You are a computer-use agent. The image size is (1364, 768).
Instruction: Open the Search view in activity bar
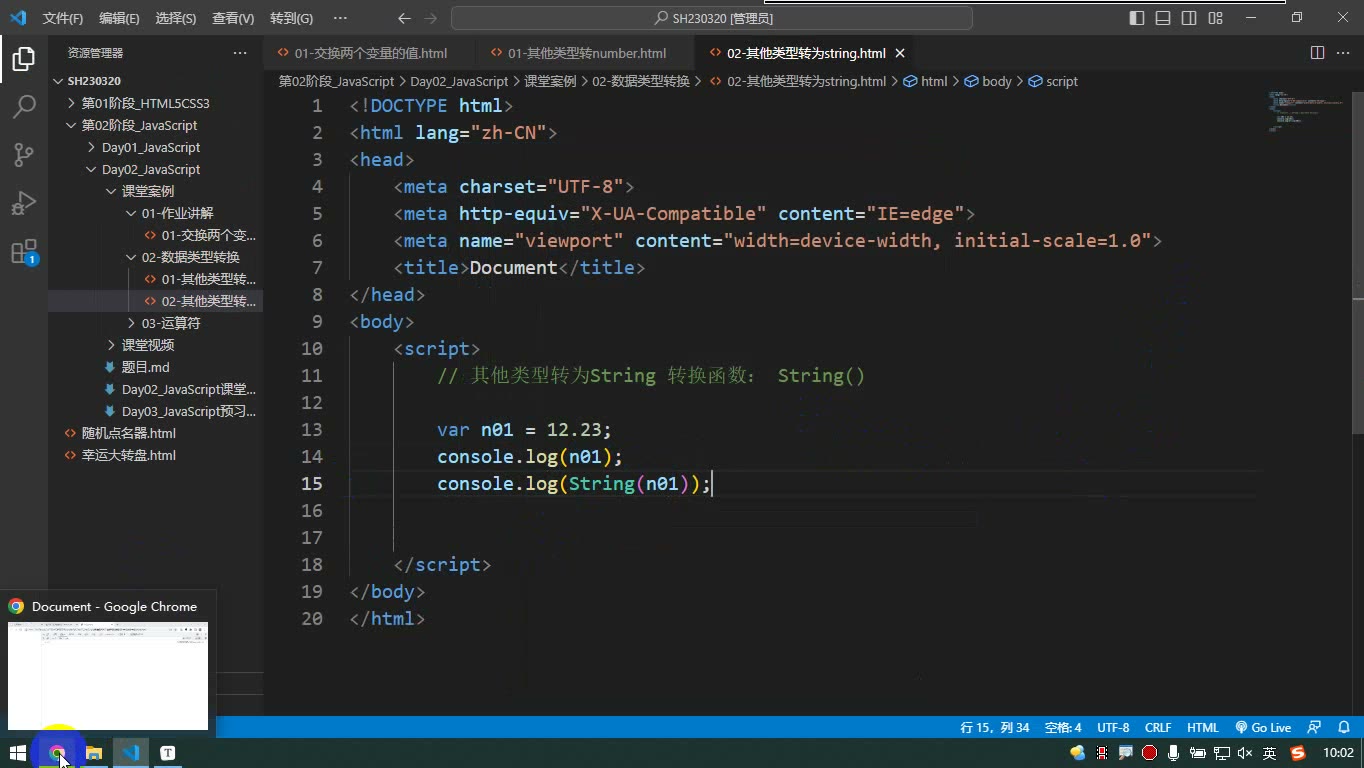(23, 107)
